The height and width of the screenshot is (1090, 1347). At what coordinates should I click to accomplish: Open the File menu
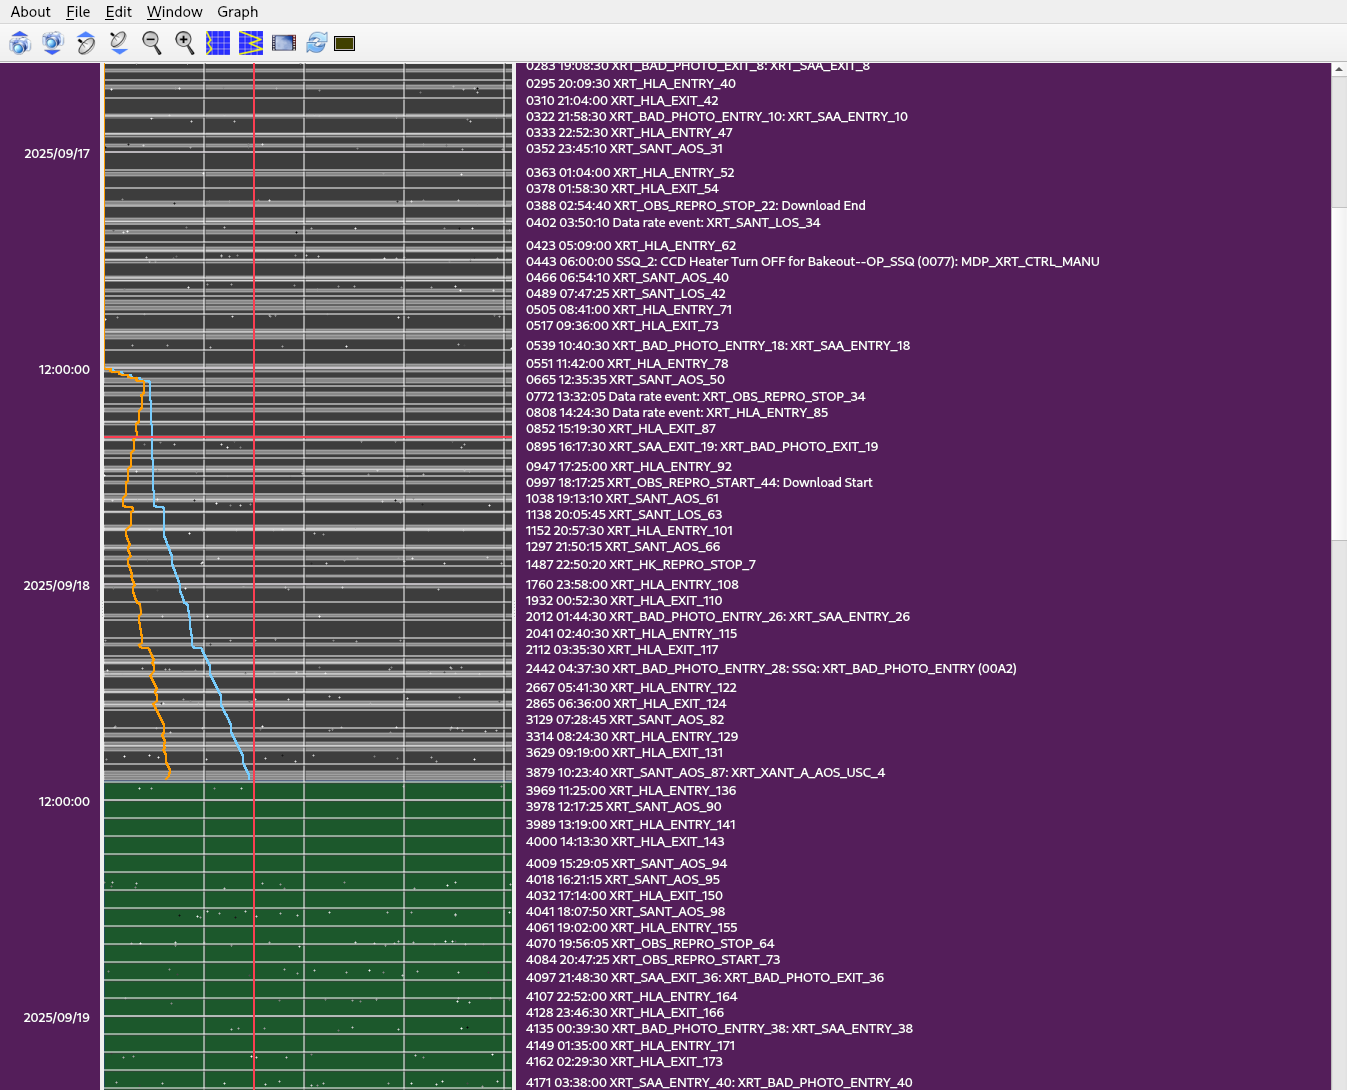tap(78, 12)
